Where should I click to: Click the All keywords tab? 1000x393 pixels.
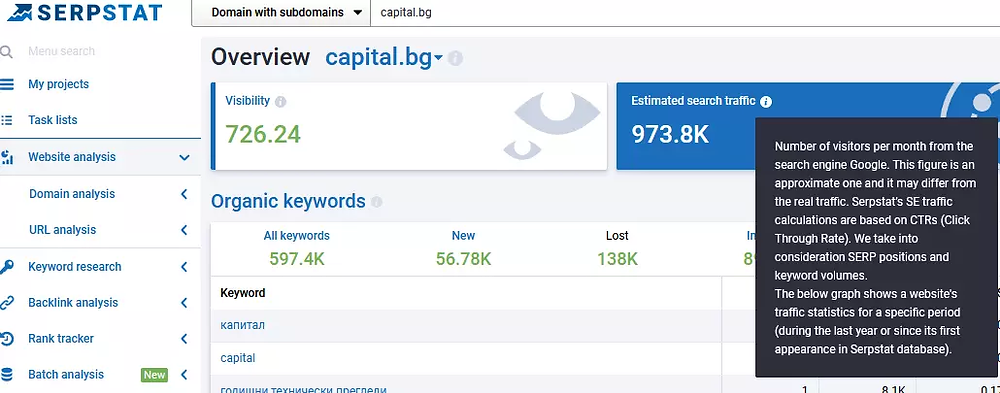[297, 235]
